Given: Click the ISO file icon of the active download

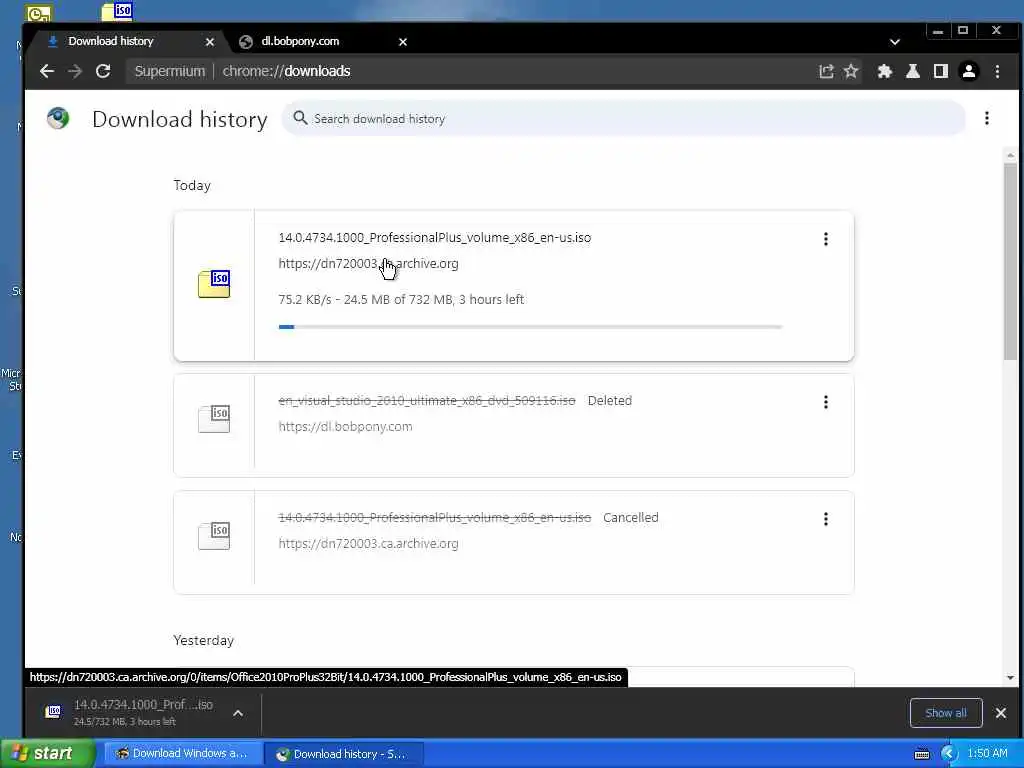Looking at the screenshot, I should pos(214,284).
